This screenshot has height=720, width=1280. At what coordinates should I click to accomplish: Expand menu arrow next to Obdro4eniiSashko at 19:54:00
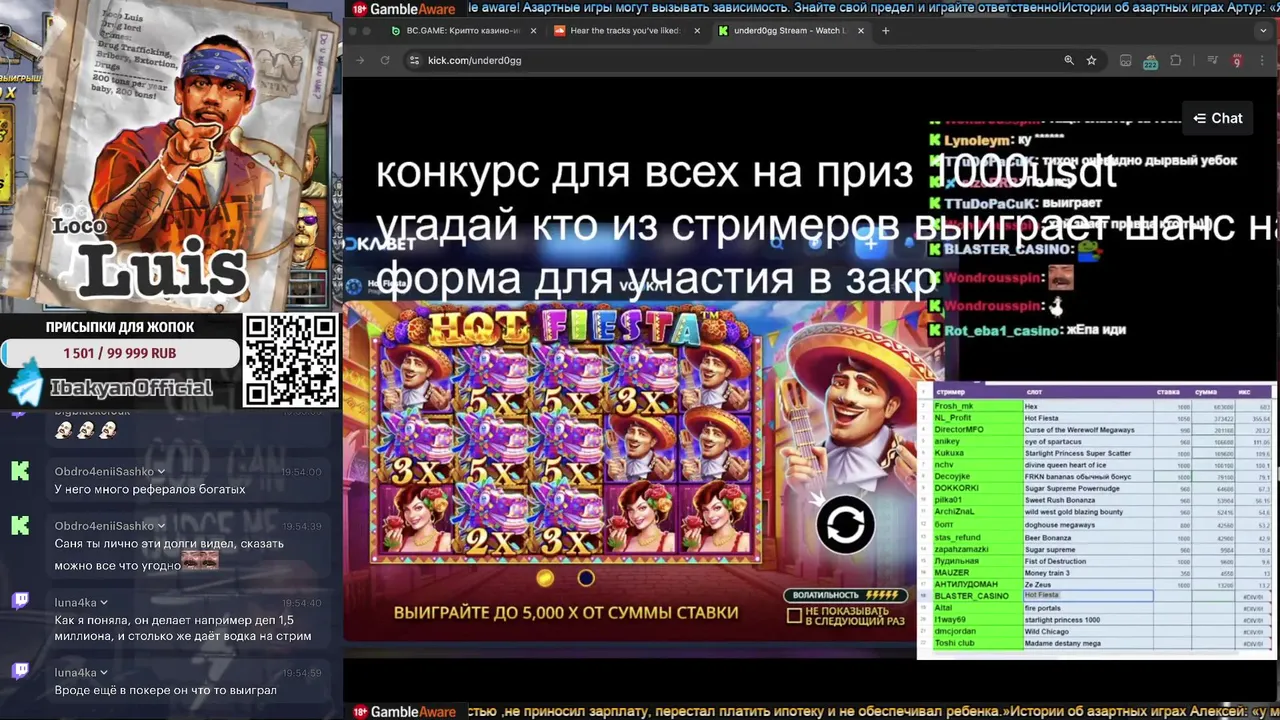point(161,471)
